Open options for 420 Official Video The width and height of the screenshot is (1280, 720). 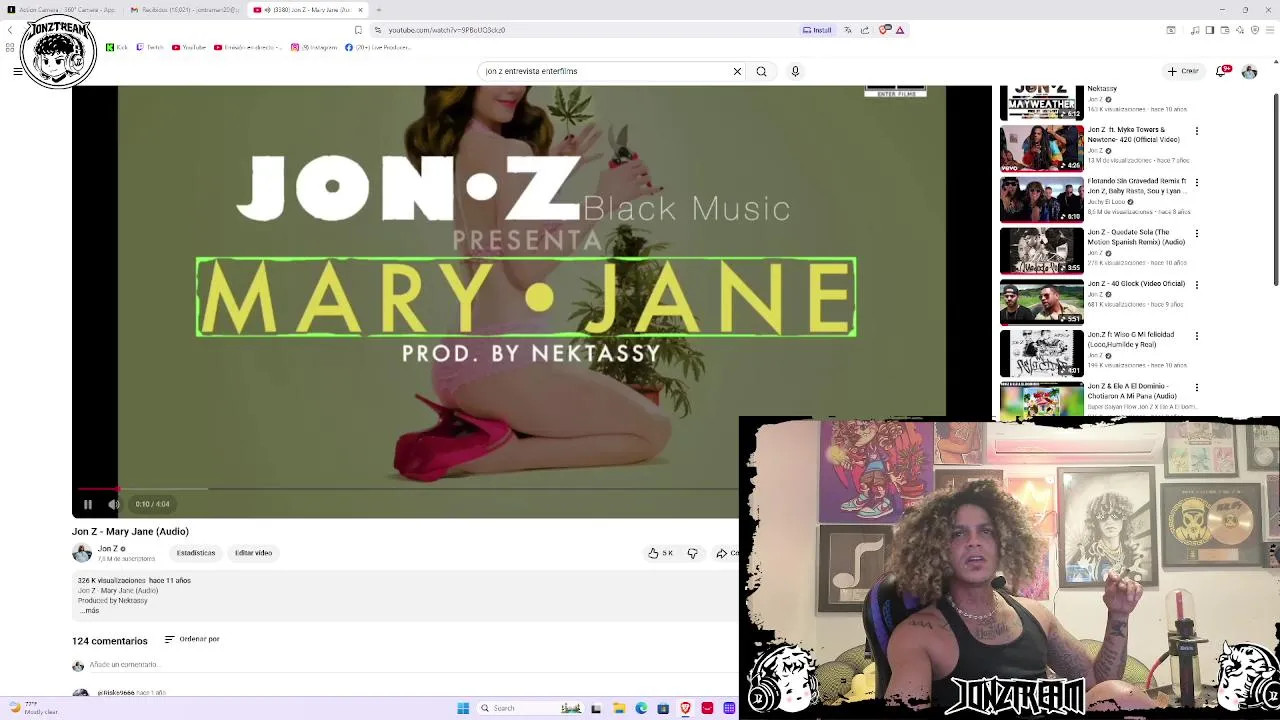(1197, 131)
